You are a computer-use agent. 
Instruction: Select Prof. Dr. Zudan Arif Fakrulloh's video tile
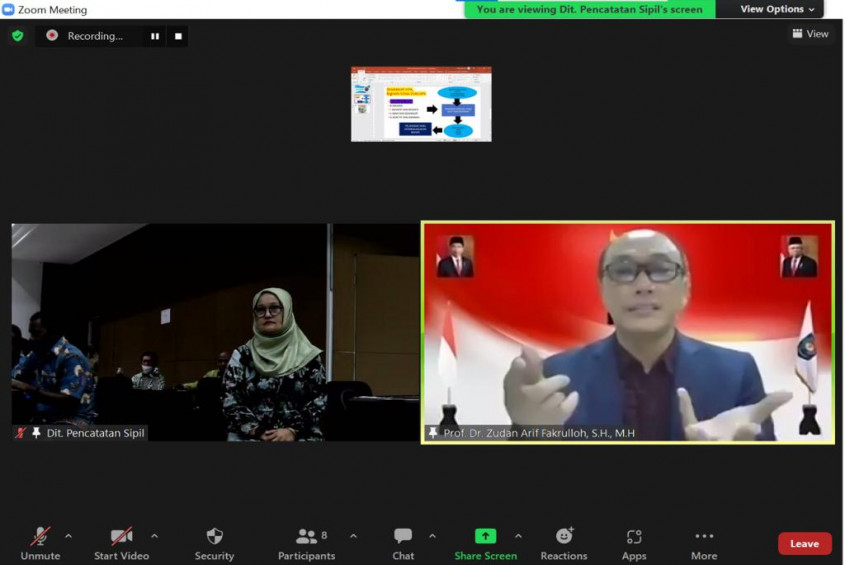click(x=627, y=332)
